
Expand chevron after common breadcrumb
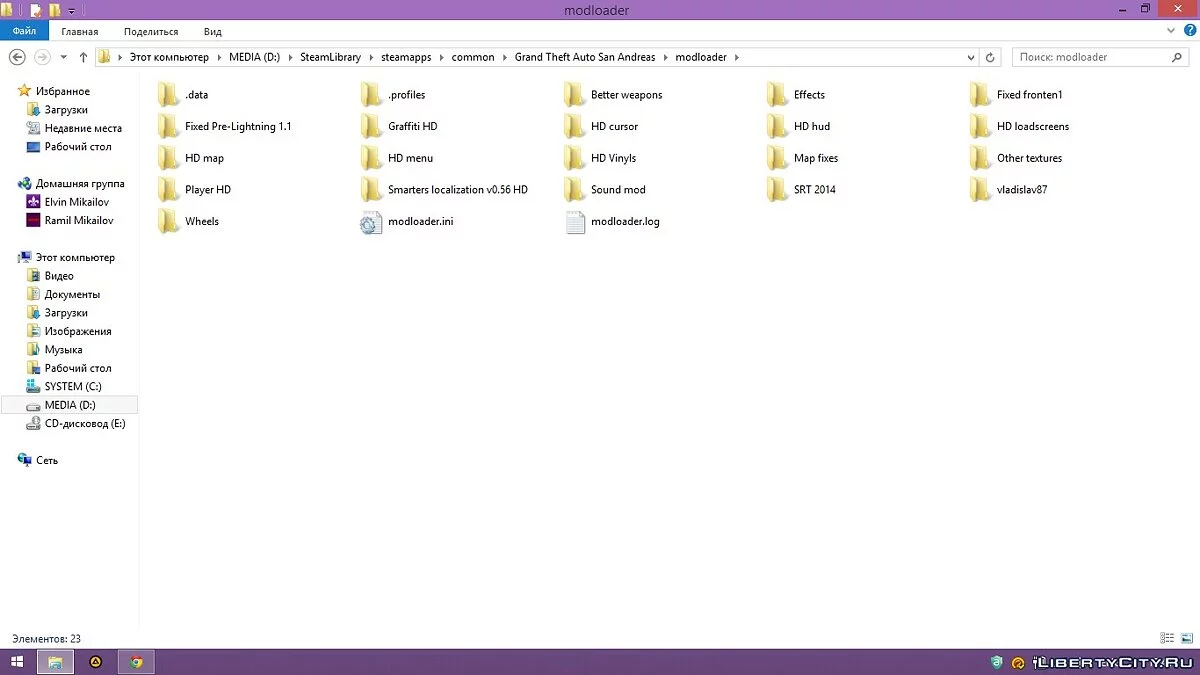(x=505, y=57)
